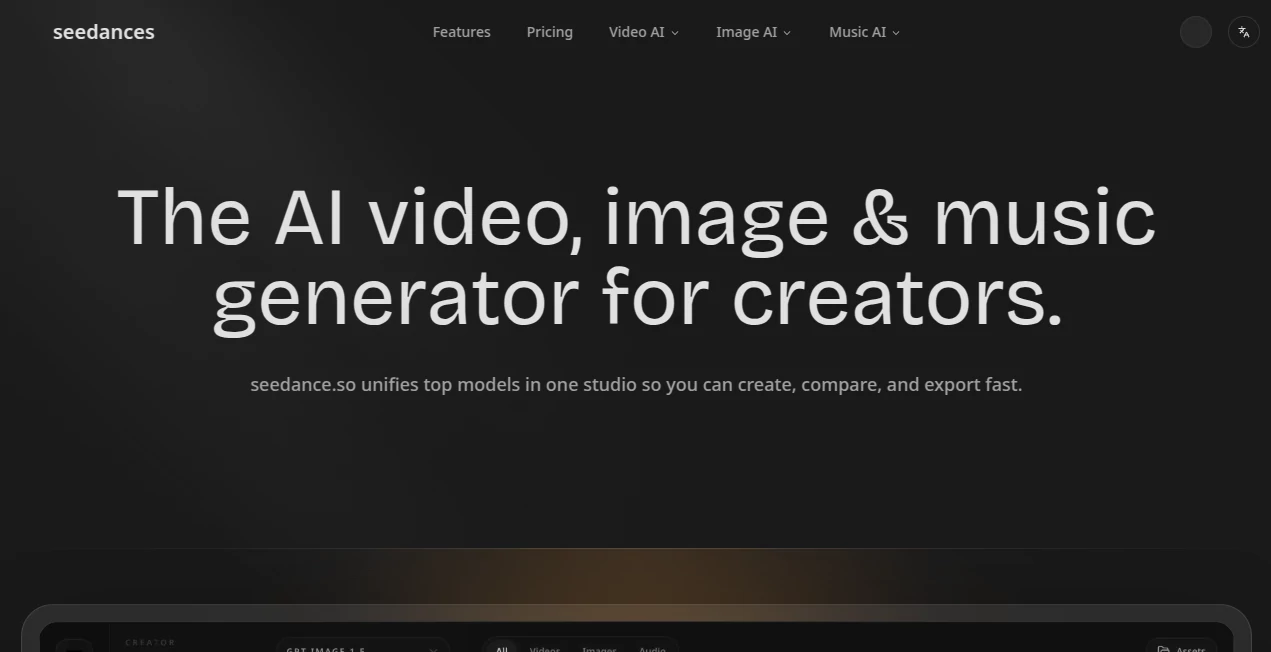Viewport: 1271px width, 652px height.
Task: Open the Pricing page
Action: (549, 31)
